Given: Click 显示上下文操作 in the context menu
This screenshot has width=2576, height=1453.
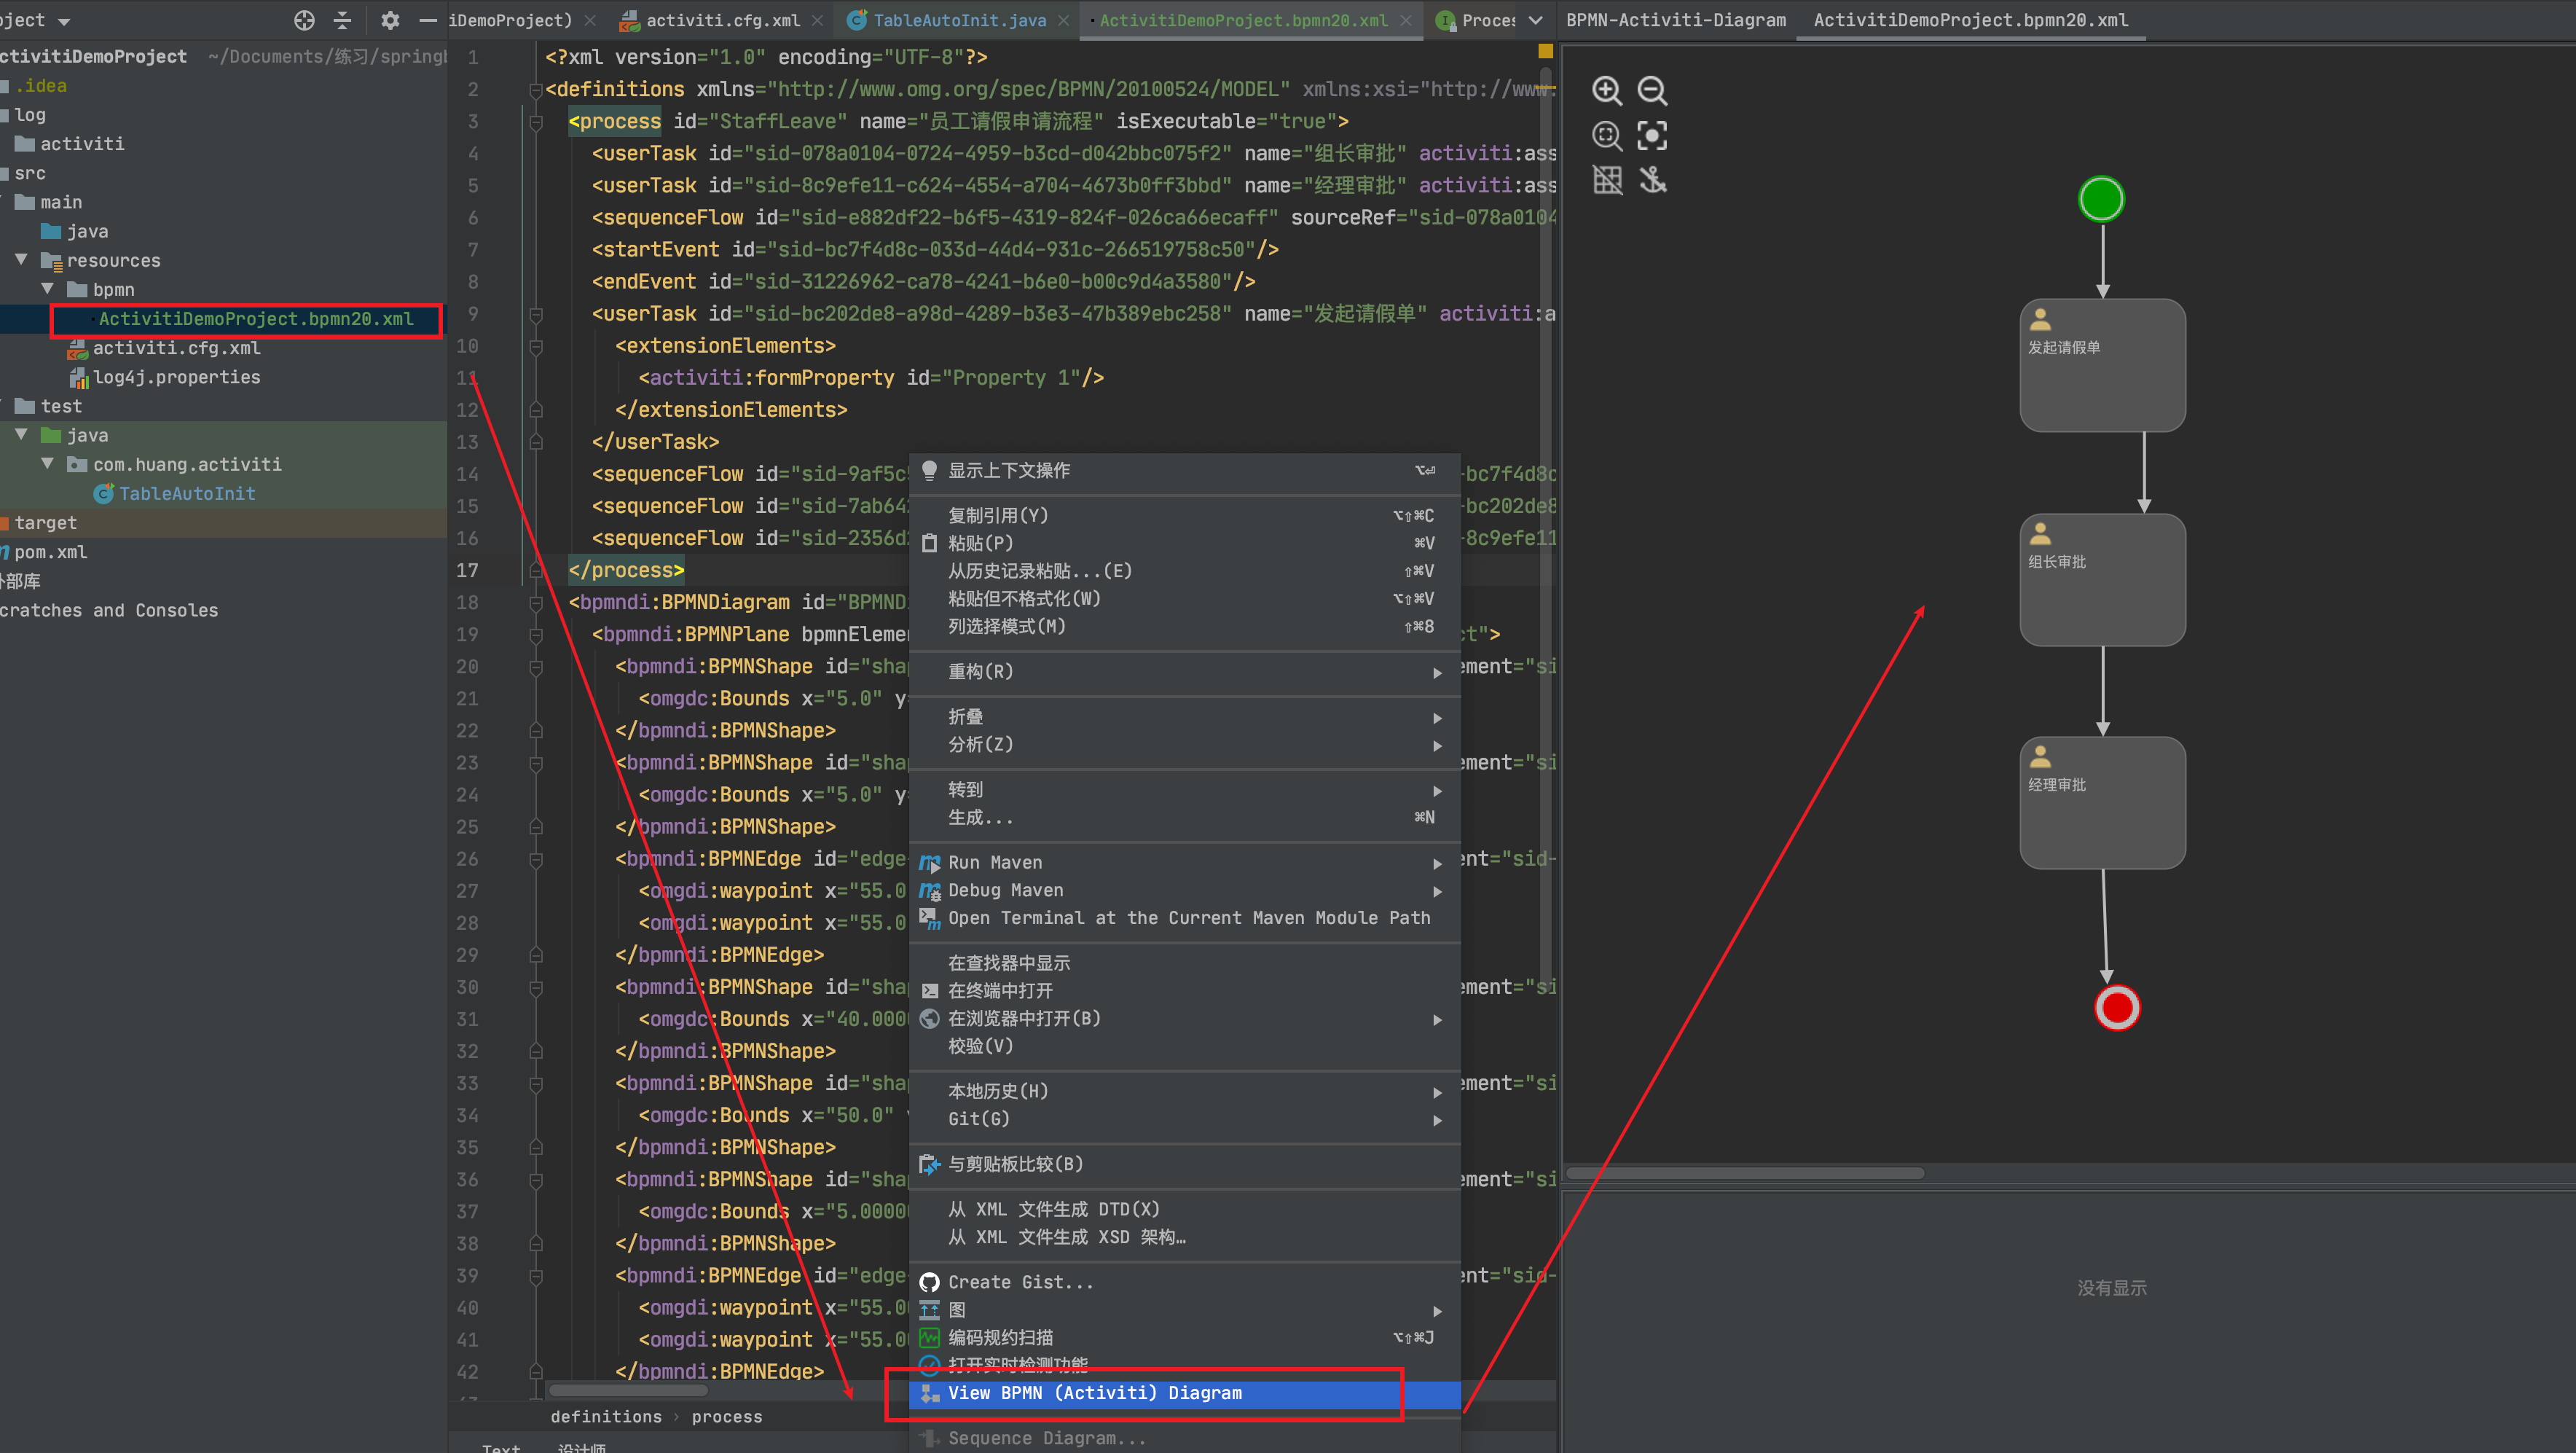Looking at the screenshot, I should pyautogui.click(x=1185, y=470).
